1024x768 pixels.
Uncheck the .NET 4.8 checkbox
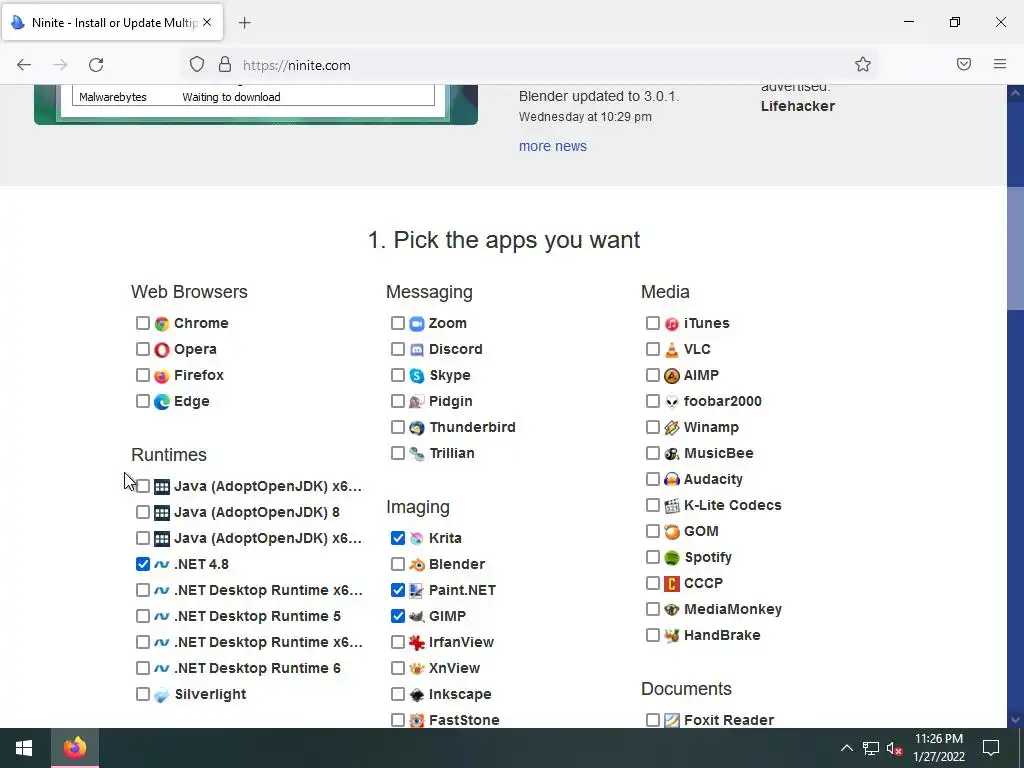click(x=142, y=564)
